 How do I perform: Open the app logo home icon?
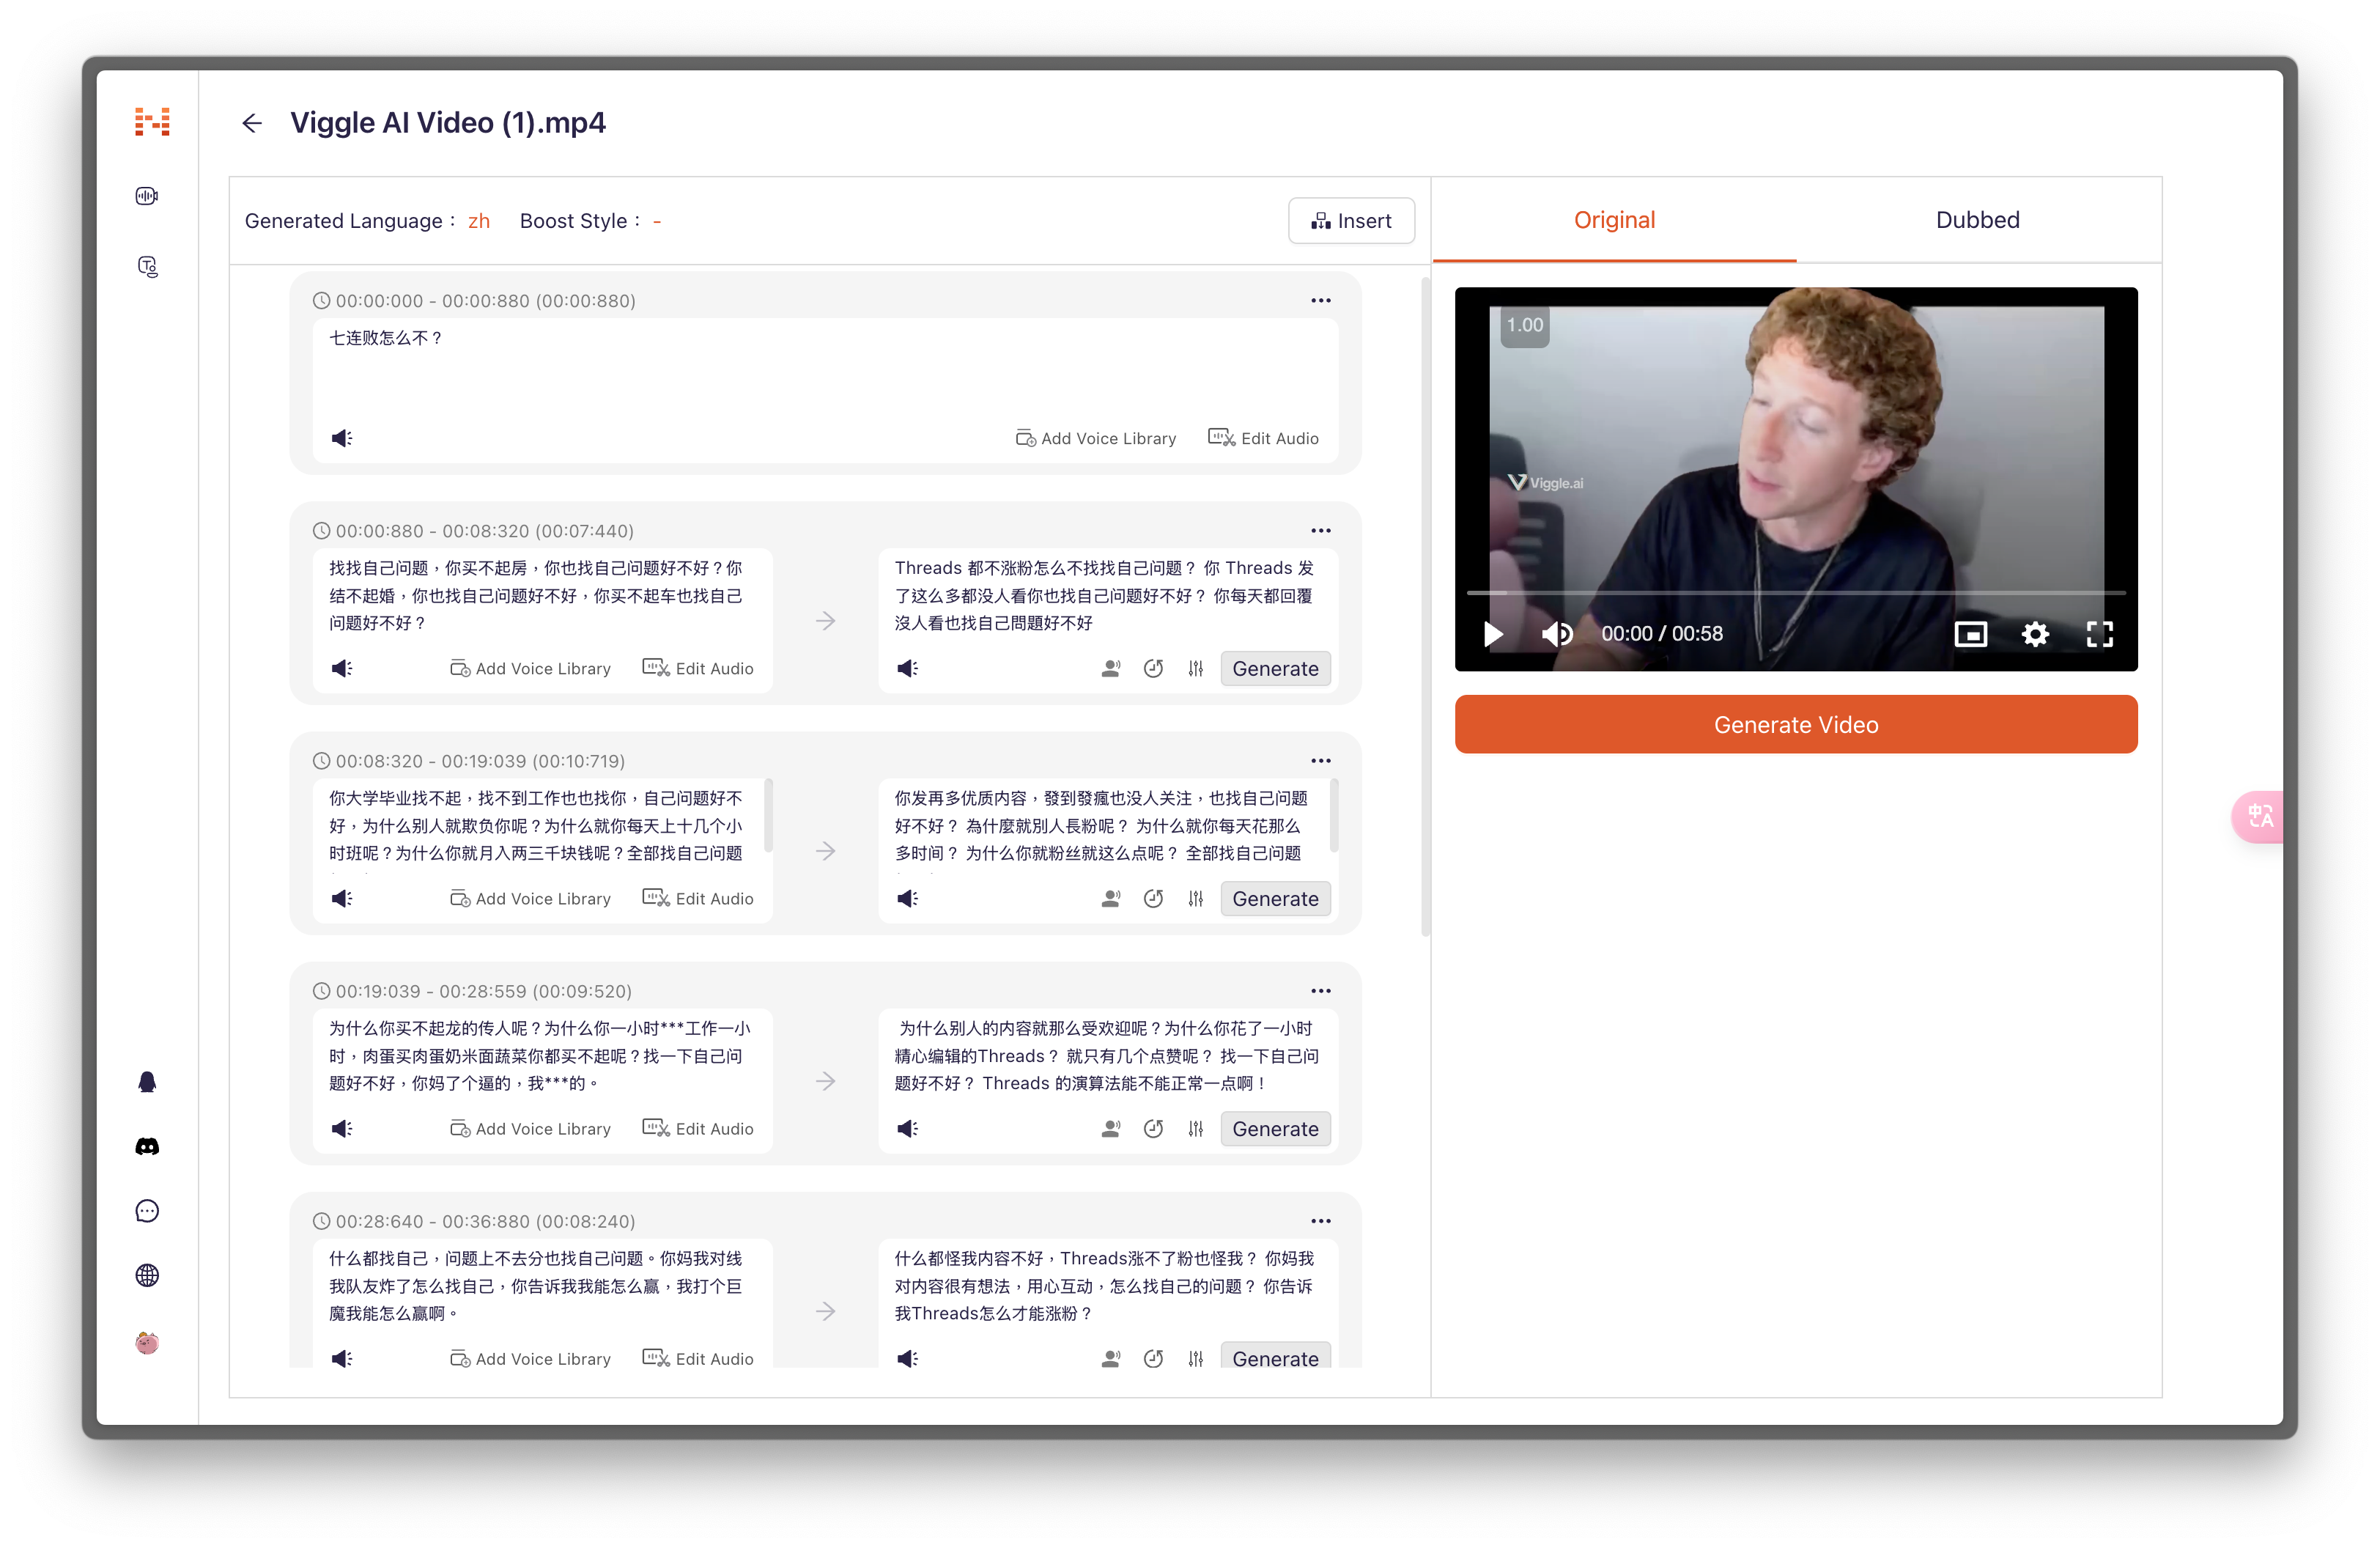(152, 122)
